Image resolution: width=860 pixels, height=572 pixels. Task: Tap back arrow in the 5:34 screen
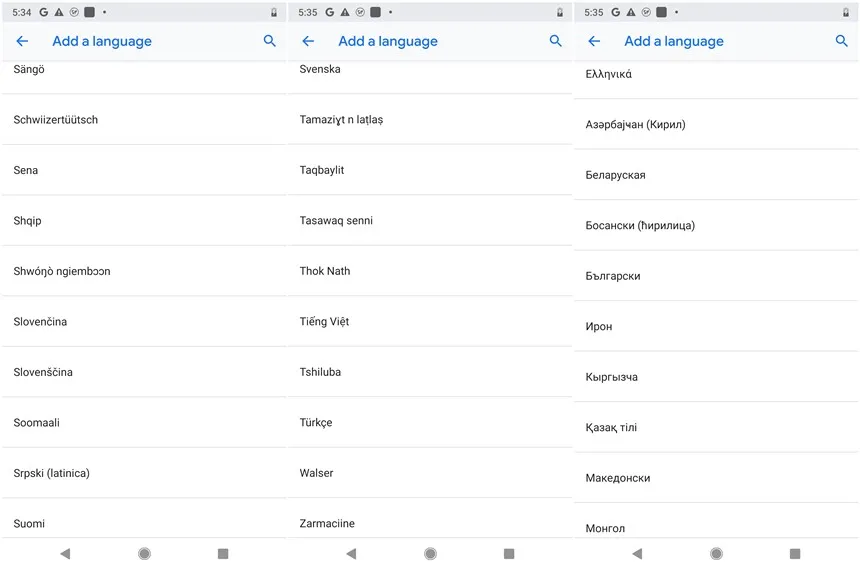coord(22,41)
